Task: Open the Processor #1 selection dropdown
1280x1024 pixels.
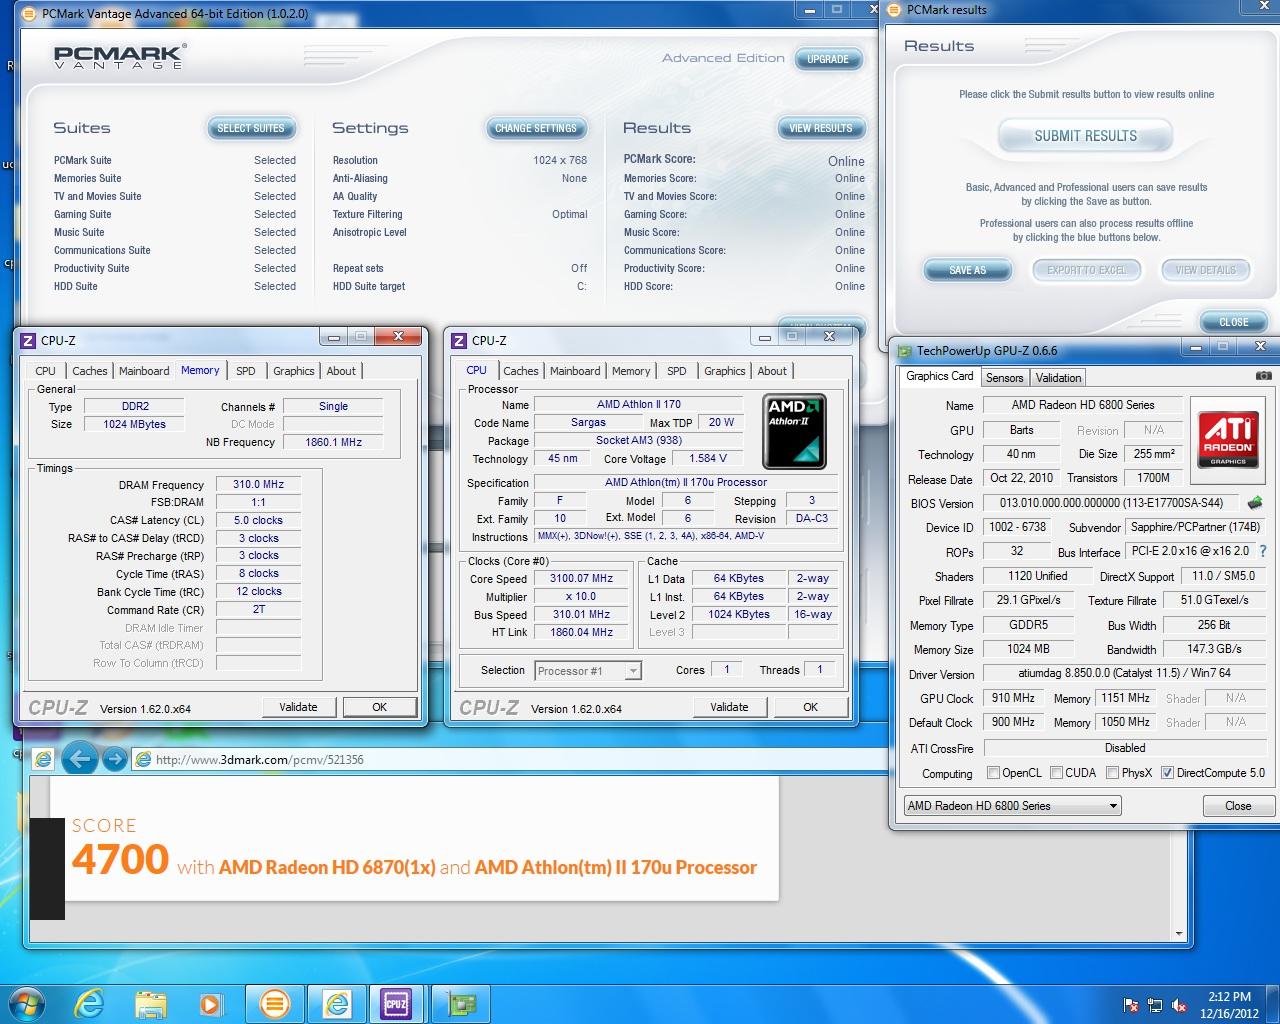Action: (588, 671)
